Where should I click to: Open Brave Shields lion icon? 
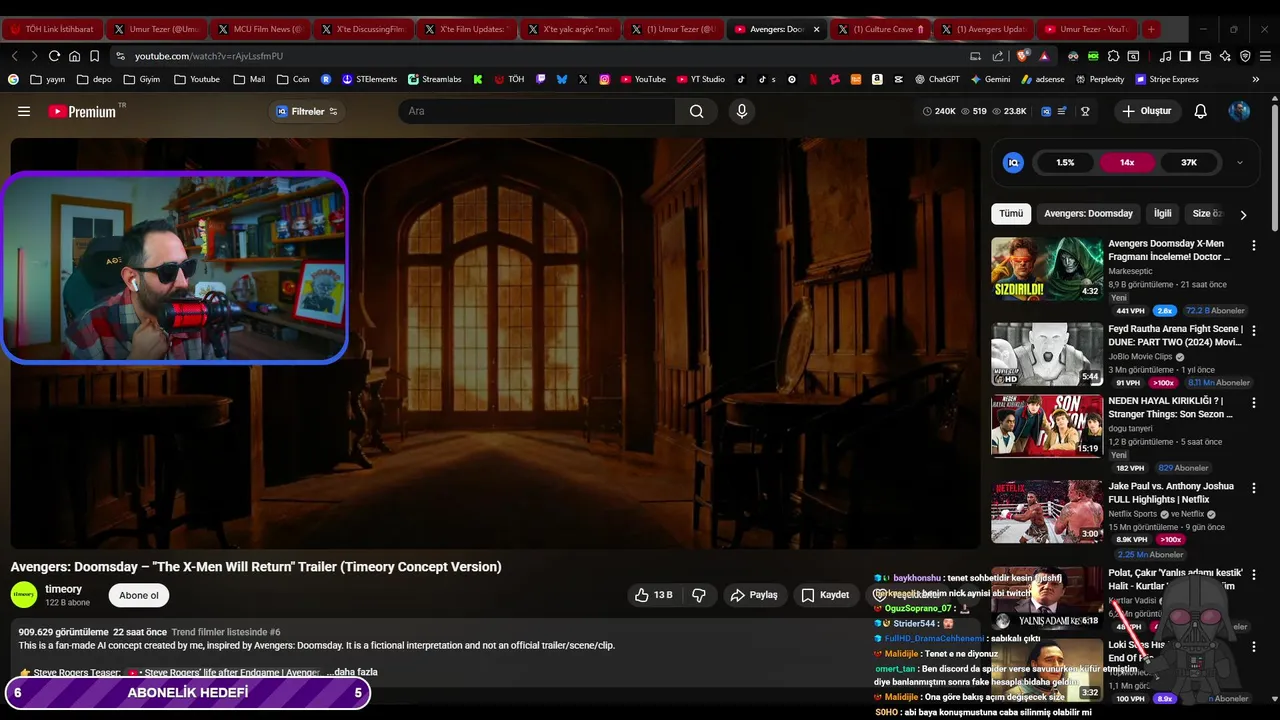pos(1021,56)
